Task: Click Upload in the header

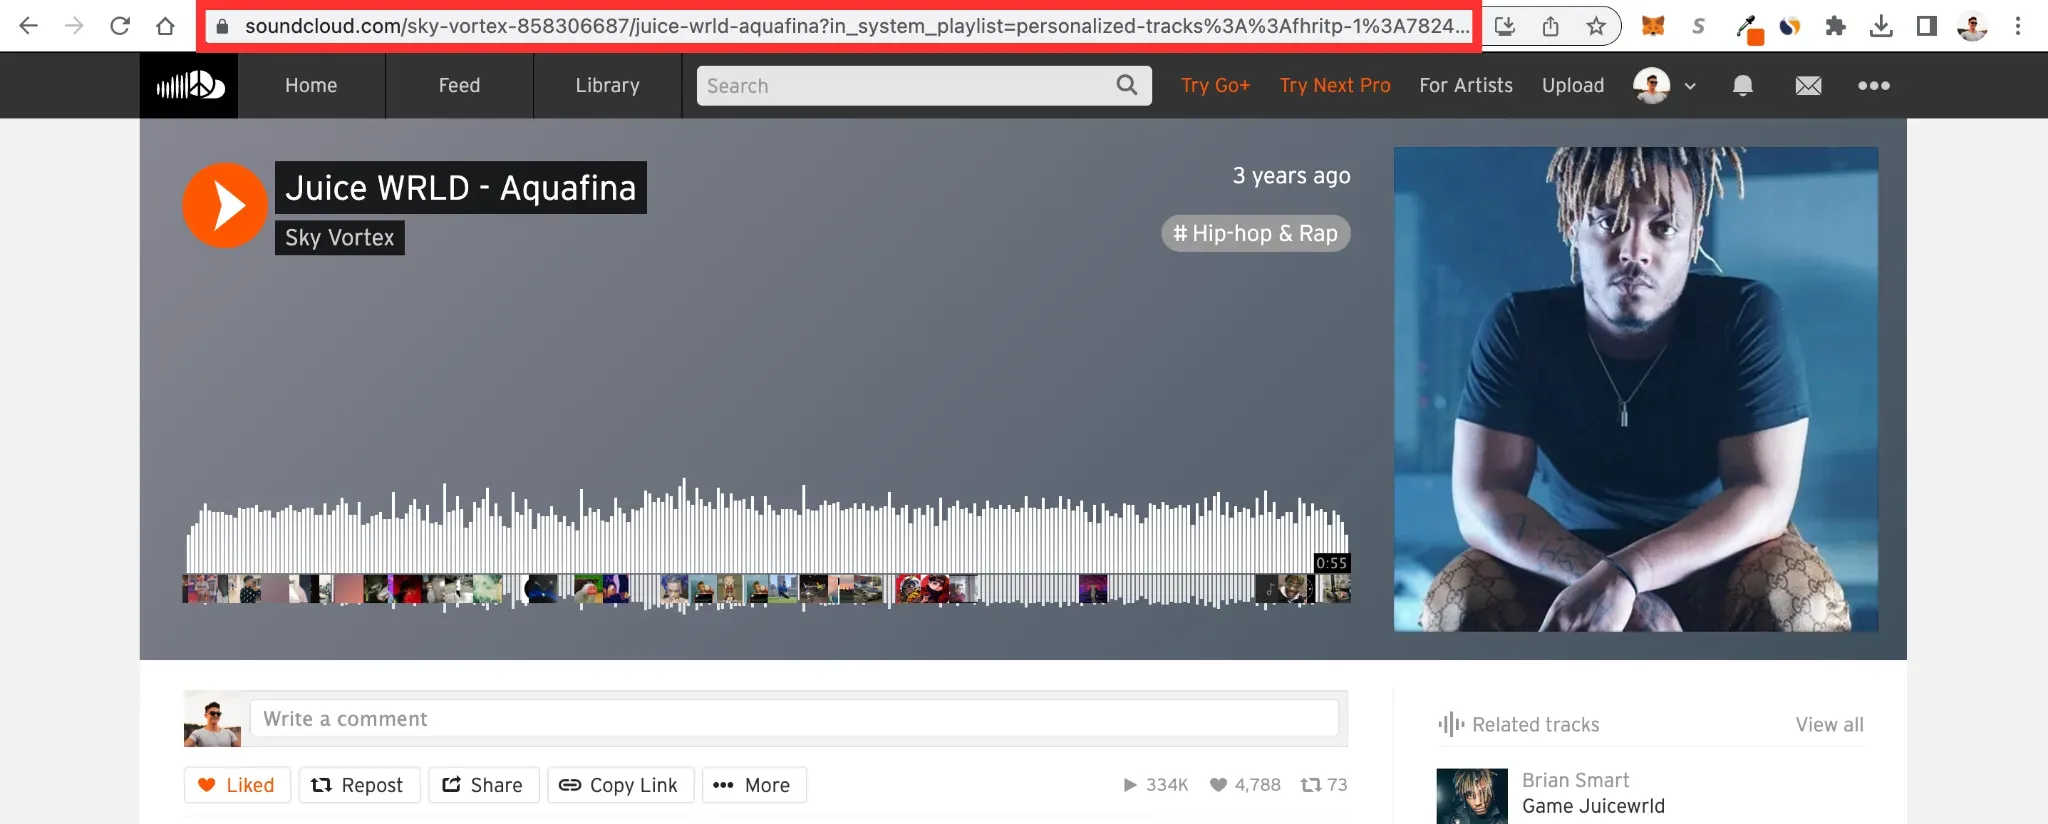Action: pyautogui.click(x=1573, y=85)
